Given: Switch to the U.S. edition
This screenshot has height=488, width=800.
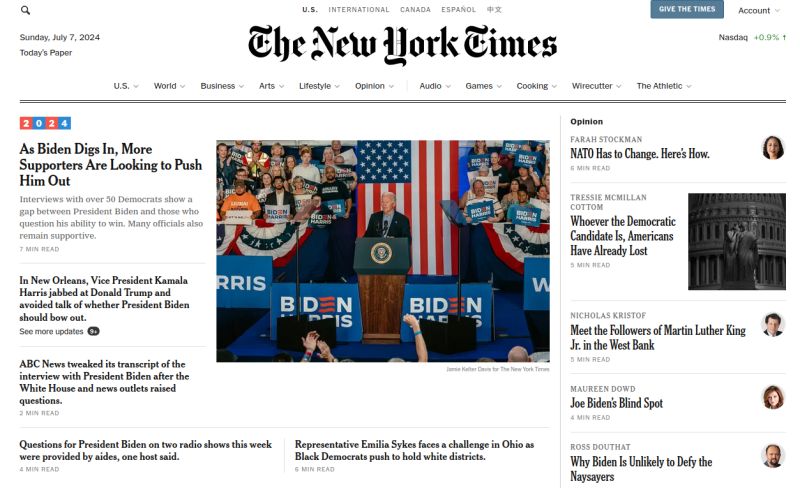Looking at the screenshot, I should pos(310,10).
